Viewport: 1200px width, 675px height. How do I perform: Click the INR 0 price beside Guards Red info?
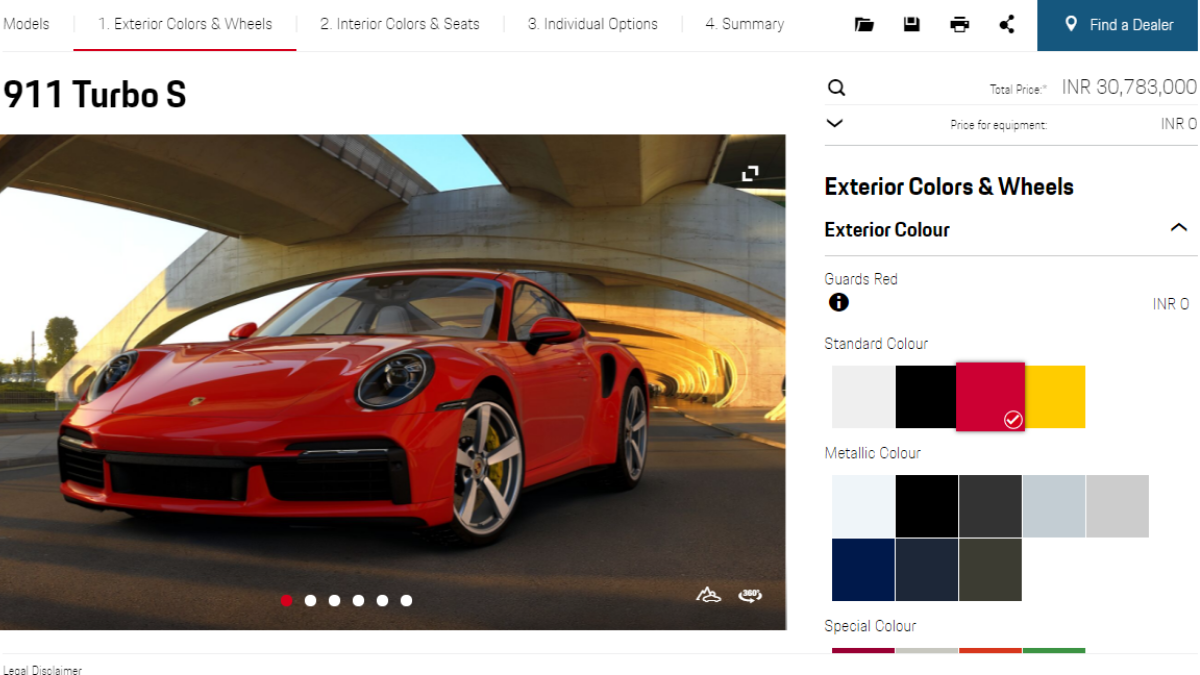tap(1171, 304)
